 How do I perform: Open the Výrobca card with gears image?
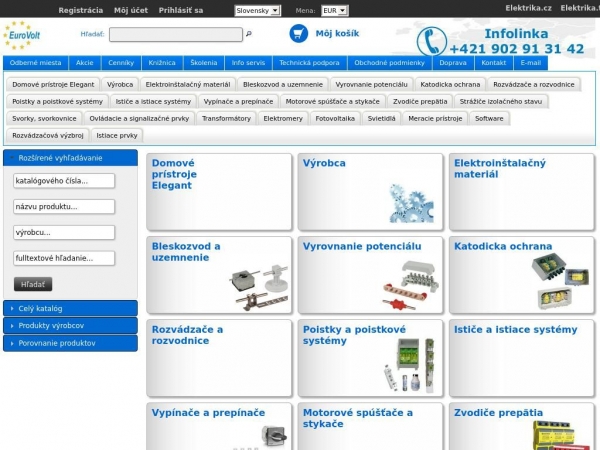370,192
